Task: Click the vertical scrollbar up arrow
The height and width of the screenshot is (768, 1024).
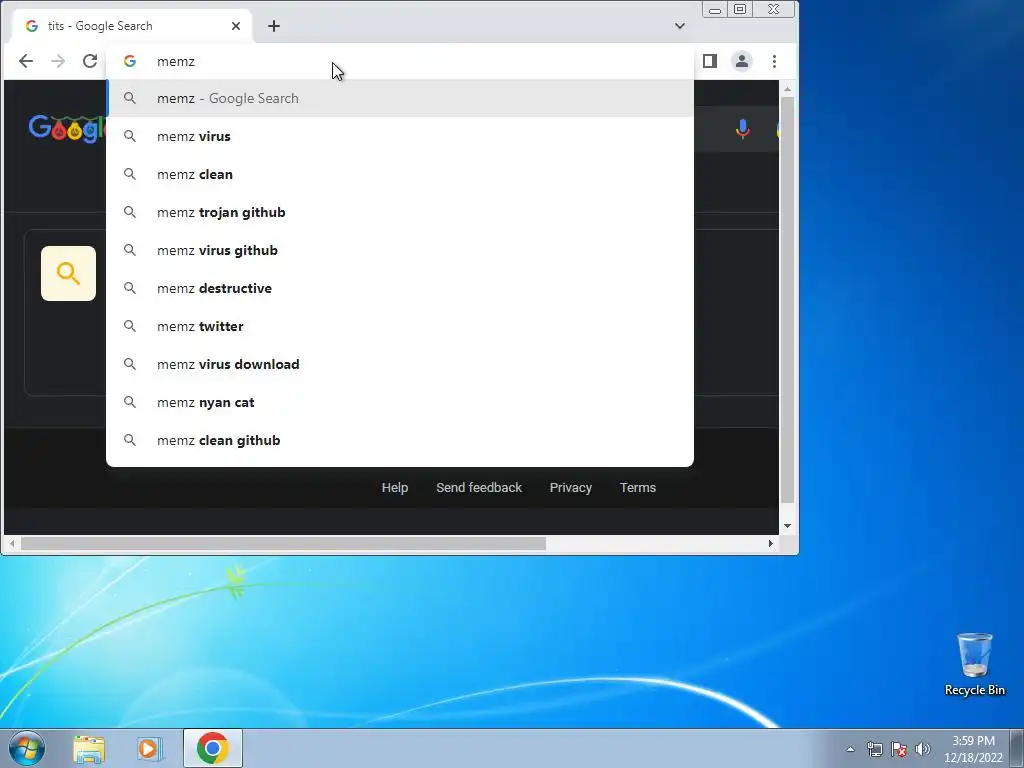Action: coord(788,88)
